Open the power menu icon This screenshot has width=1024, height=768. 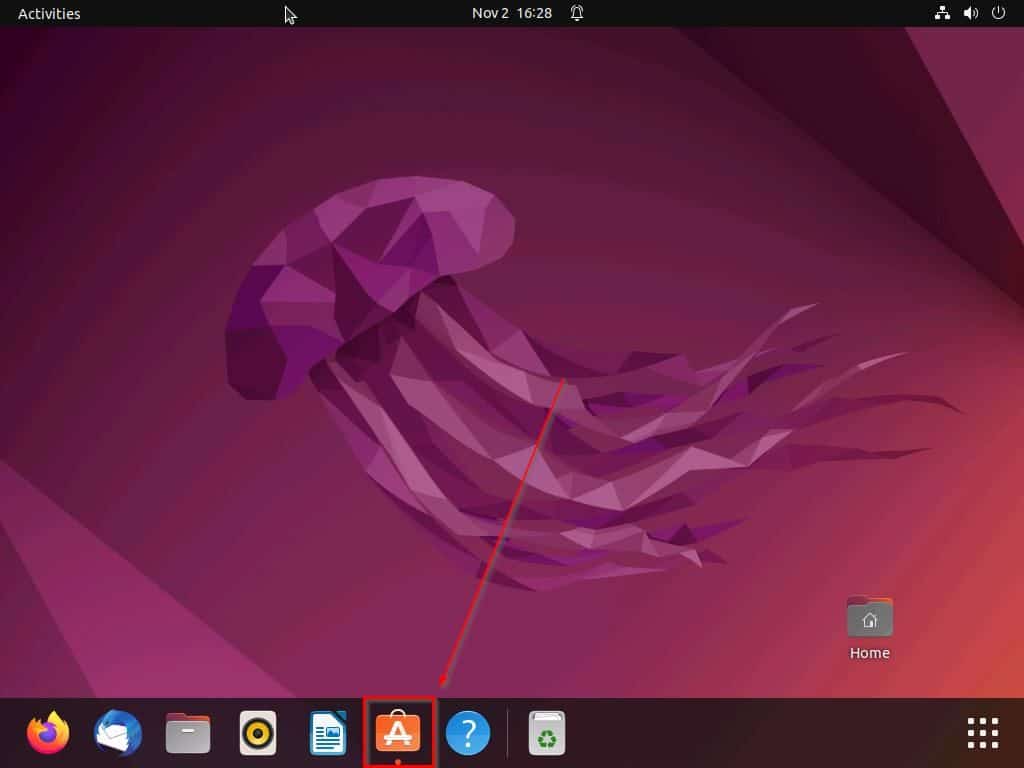coord(999,12)
